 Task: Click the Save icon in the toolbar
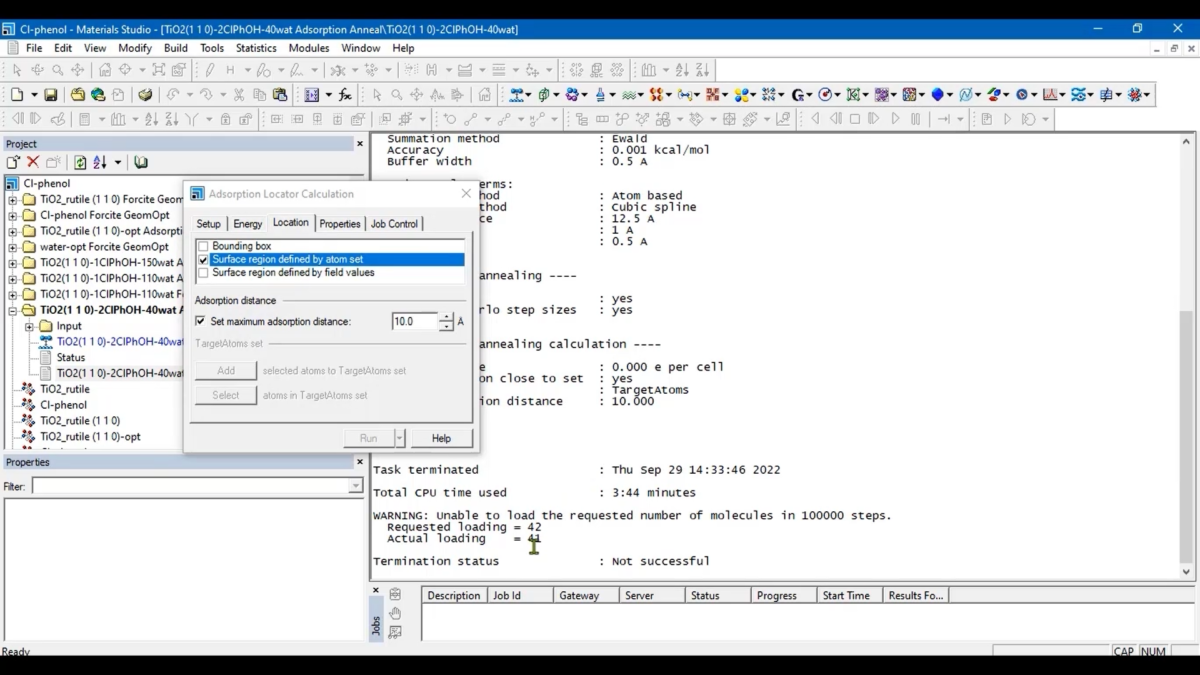tap(50, 95)
